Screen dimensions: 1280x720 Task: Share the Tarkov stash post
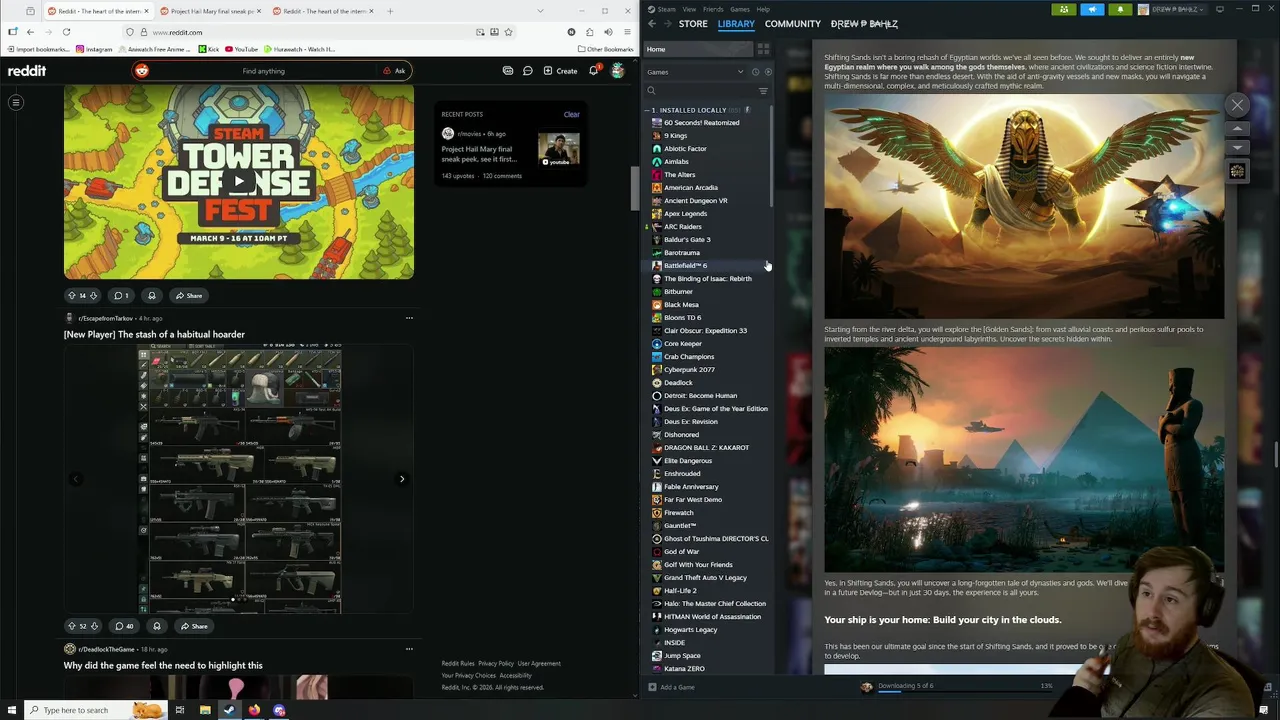pos(192,626)
